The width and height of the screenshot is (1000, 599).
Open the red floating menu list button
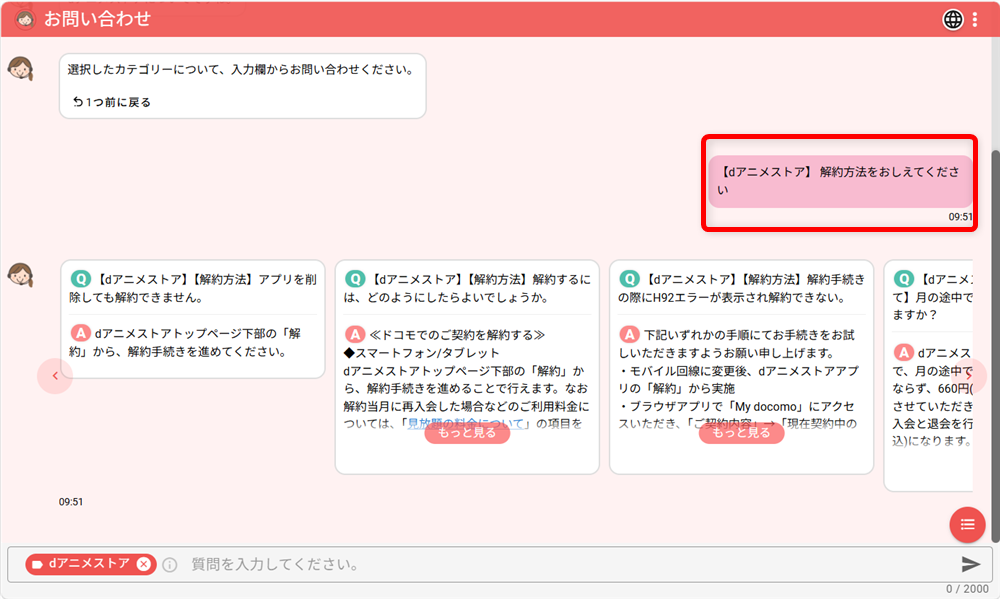[x=967, y=524]
